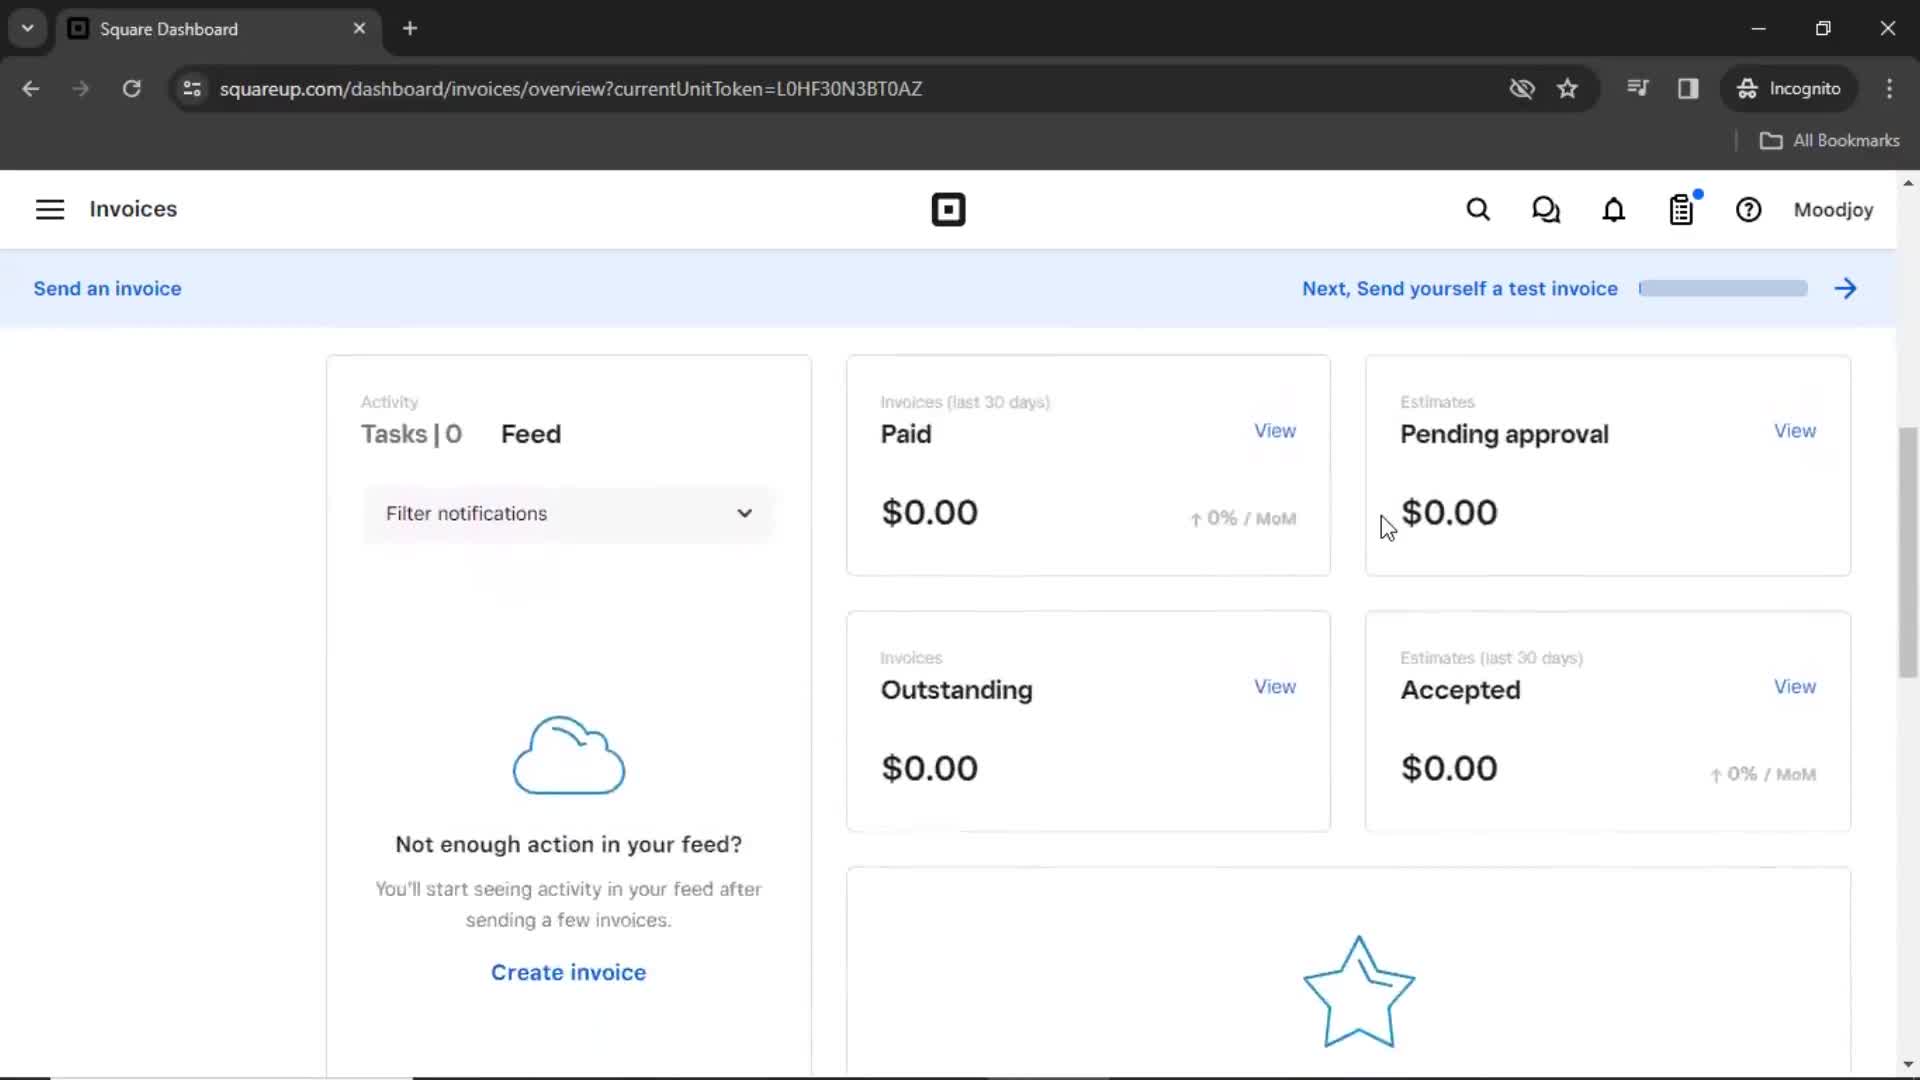Switch to the Feed tab

[x=531, y=434]
